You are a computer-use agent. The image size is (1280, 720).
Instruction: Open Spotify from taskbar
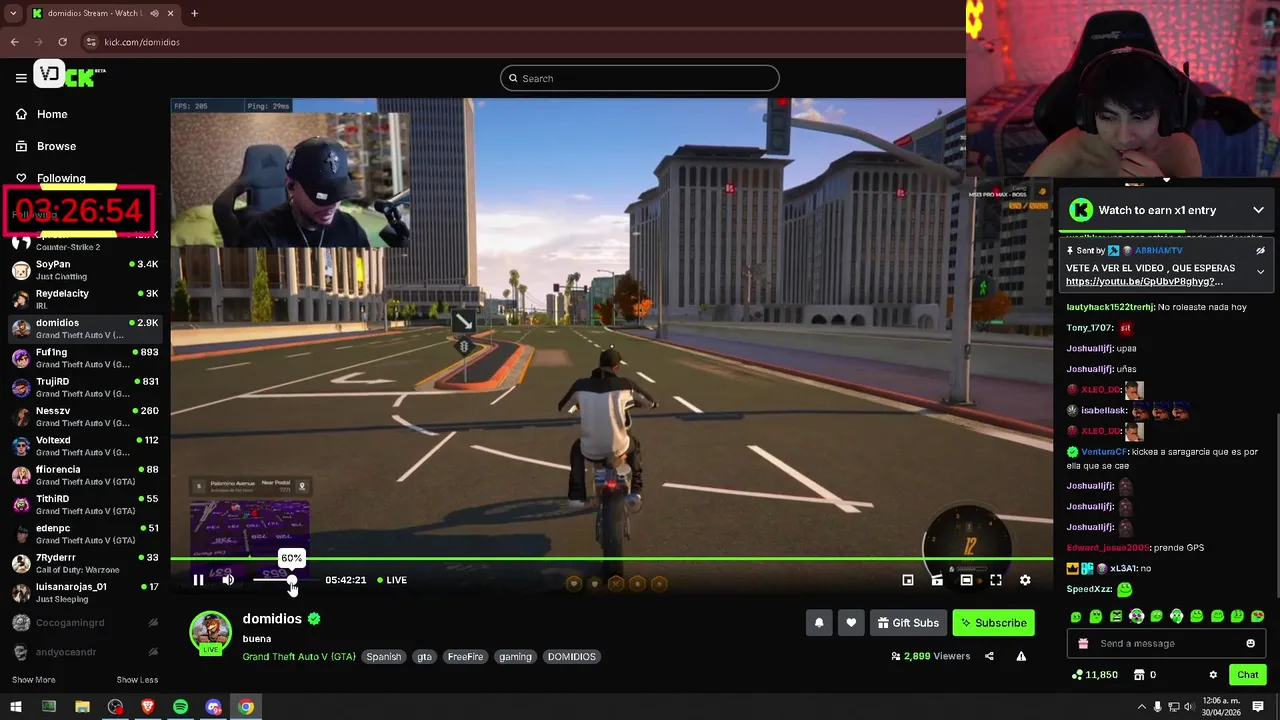(x=180, y=707)
